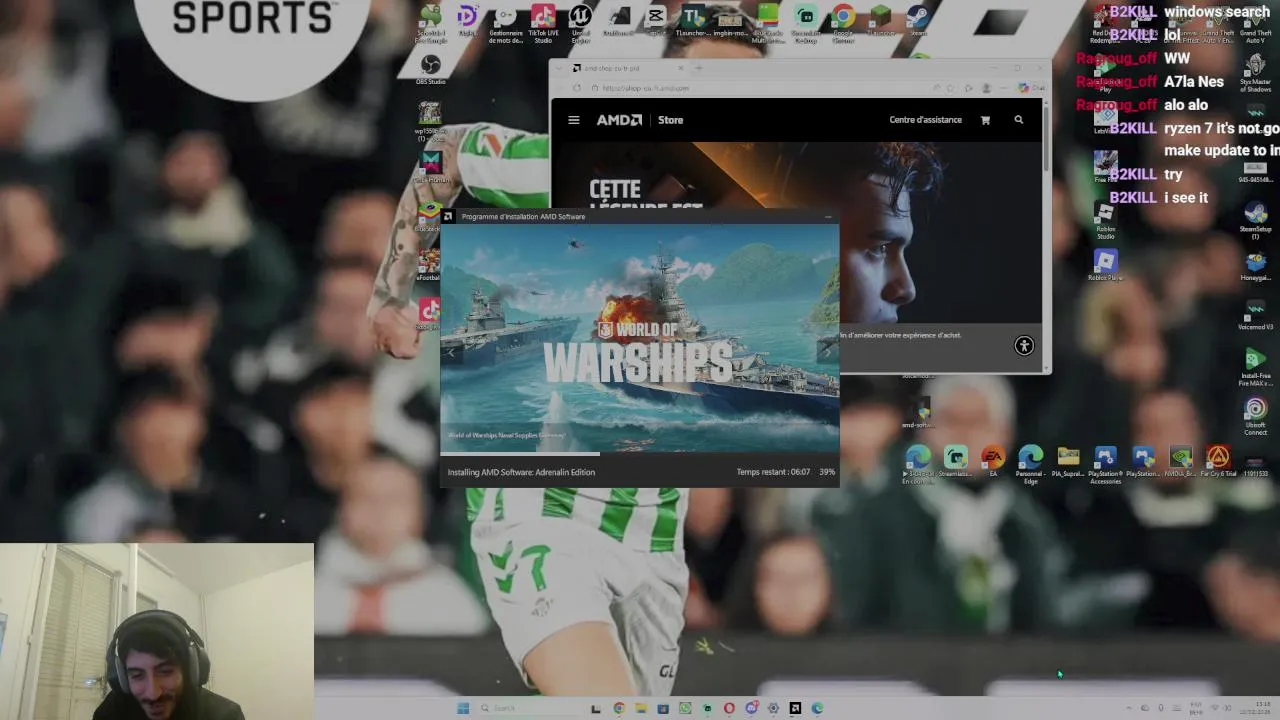The width and height of the screenshot is (1280, 720).
Task: Open the TLauncher Python-logo desktop icon
Action: pos(693,21)
